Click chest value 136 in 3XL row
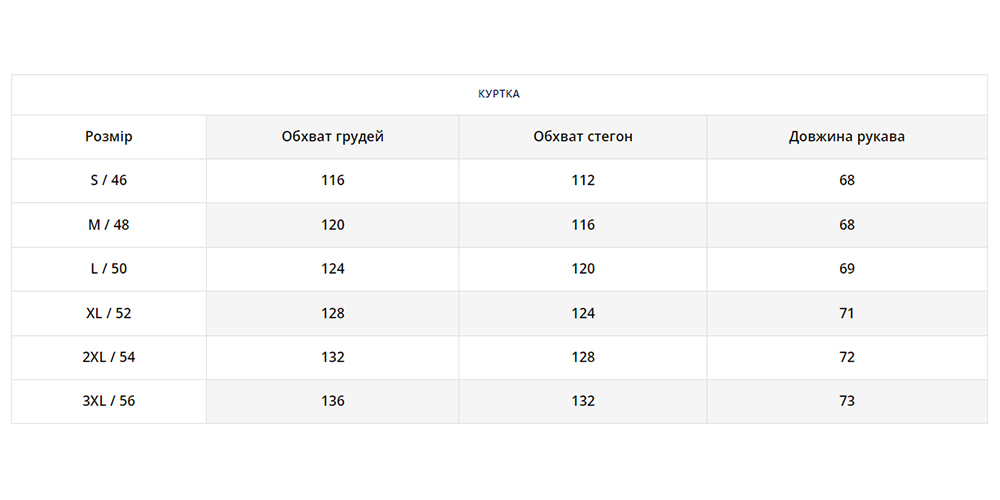 coord(333,401)
